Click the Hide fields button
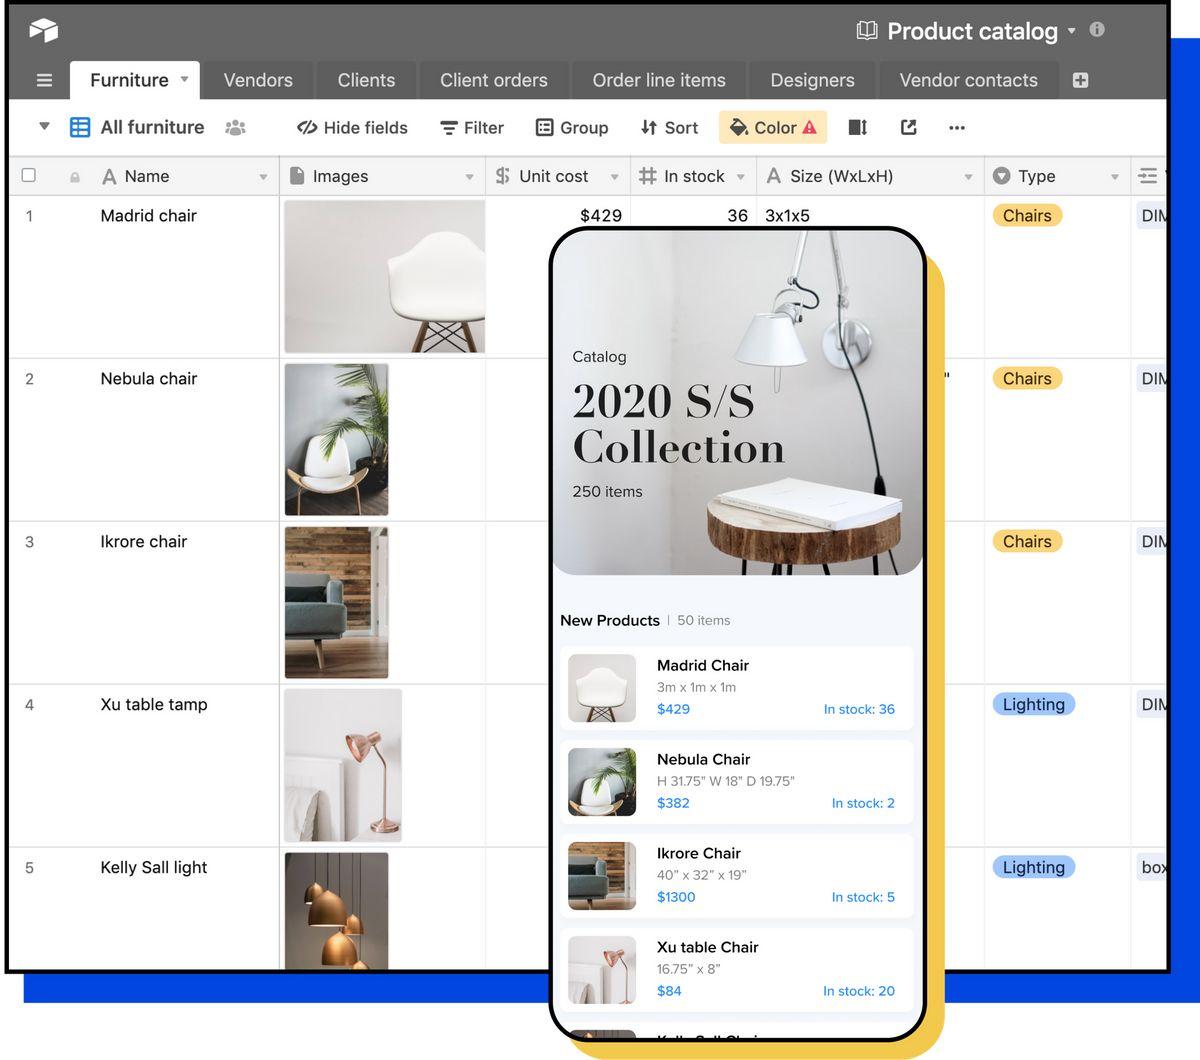This screenshot has width=1200, height=1060. (352, 127)
